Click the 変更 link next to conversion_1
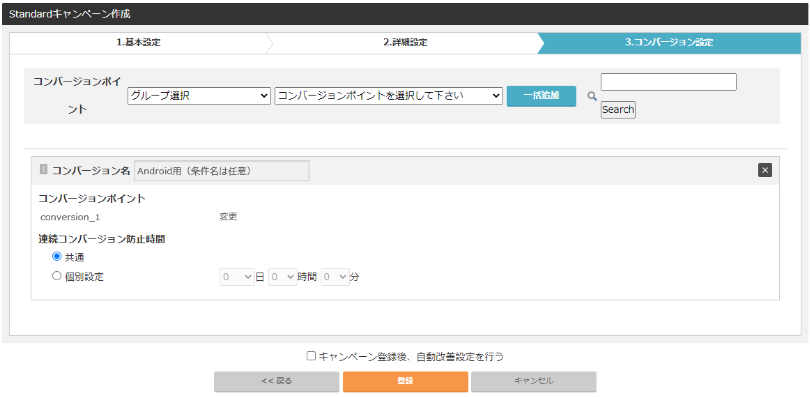 pyautogui.click(x=228, y=217)
